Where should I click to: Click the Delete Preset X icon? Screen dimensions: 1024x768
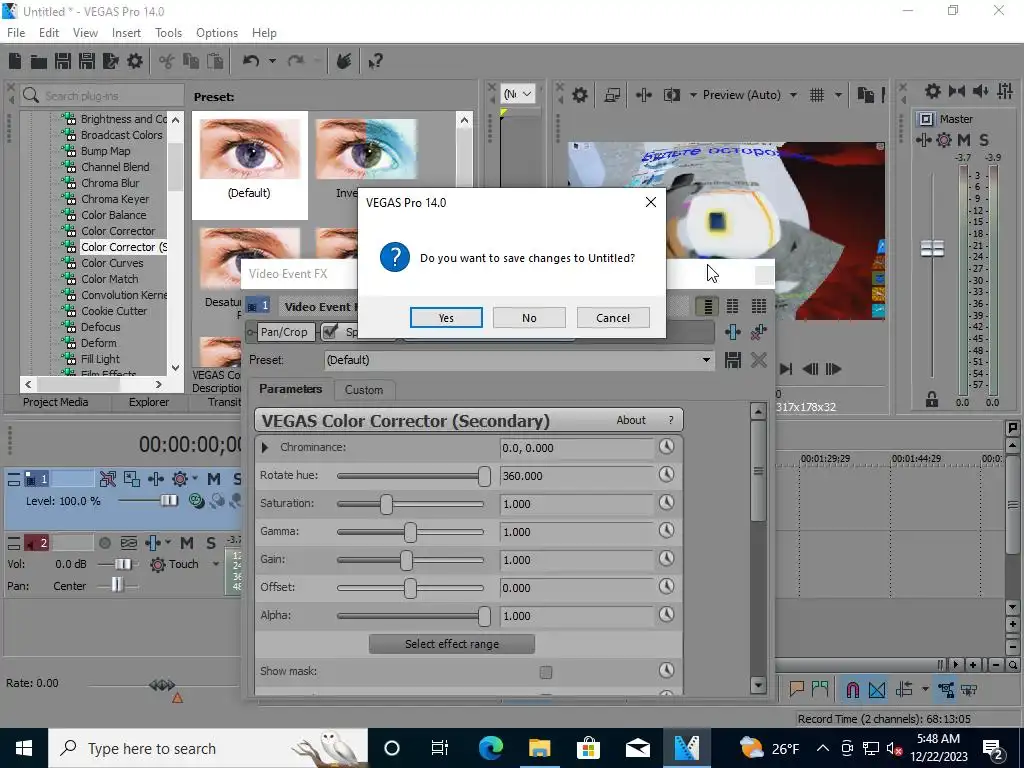pos(758,360)
